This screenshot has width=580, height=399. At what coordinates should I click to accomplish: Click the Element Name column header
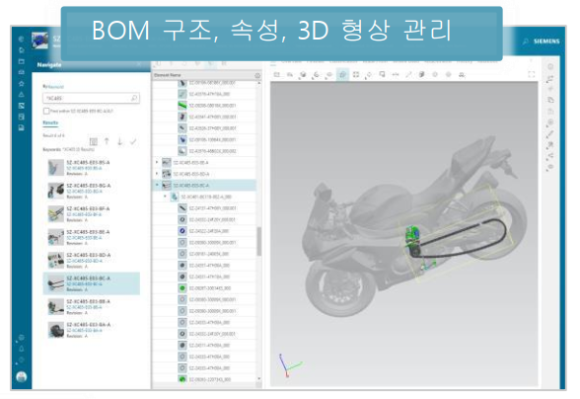click(168, 75)
